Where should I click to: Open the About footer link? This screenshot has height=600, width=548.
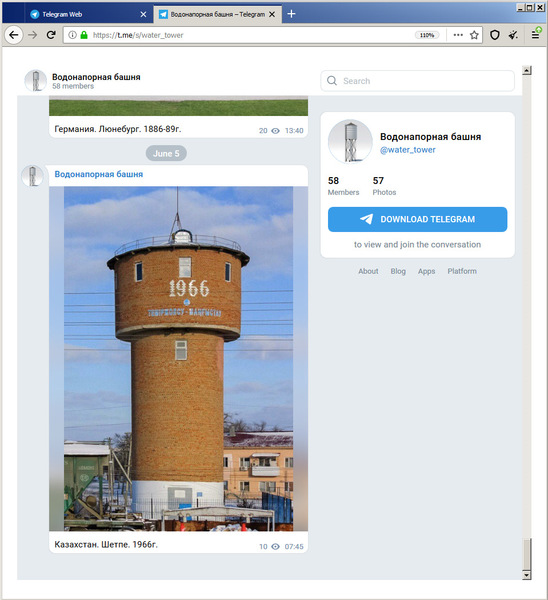(x=368, y=271)
